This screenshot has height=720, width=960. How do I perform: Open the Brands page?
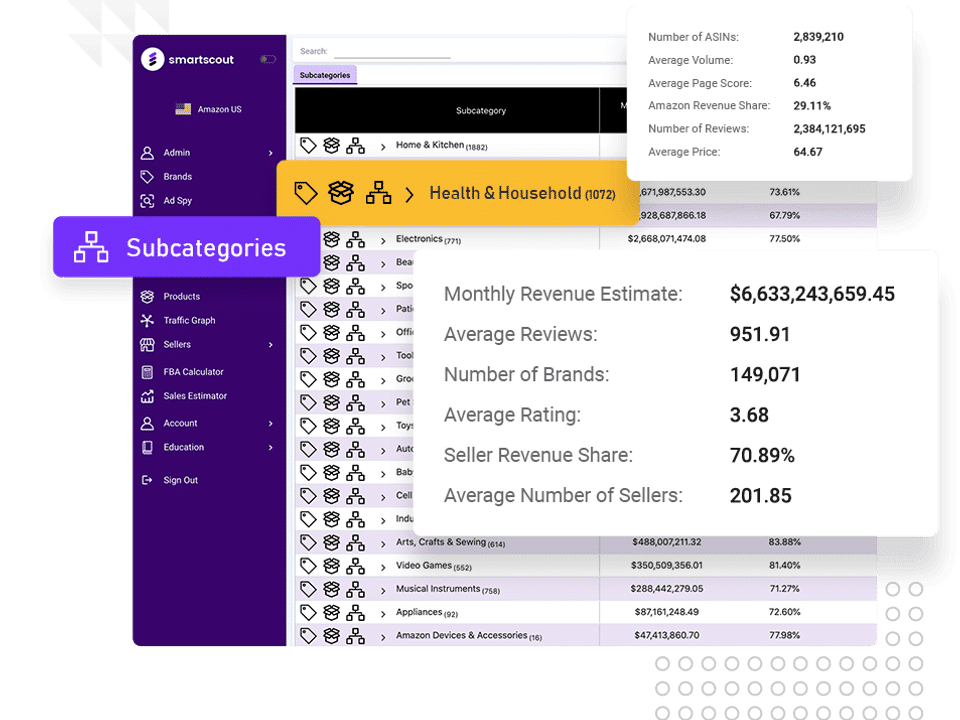tap(178, 176)
